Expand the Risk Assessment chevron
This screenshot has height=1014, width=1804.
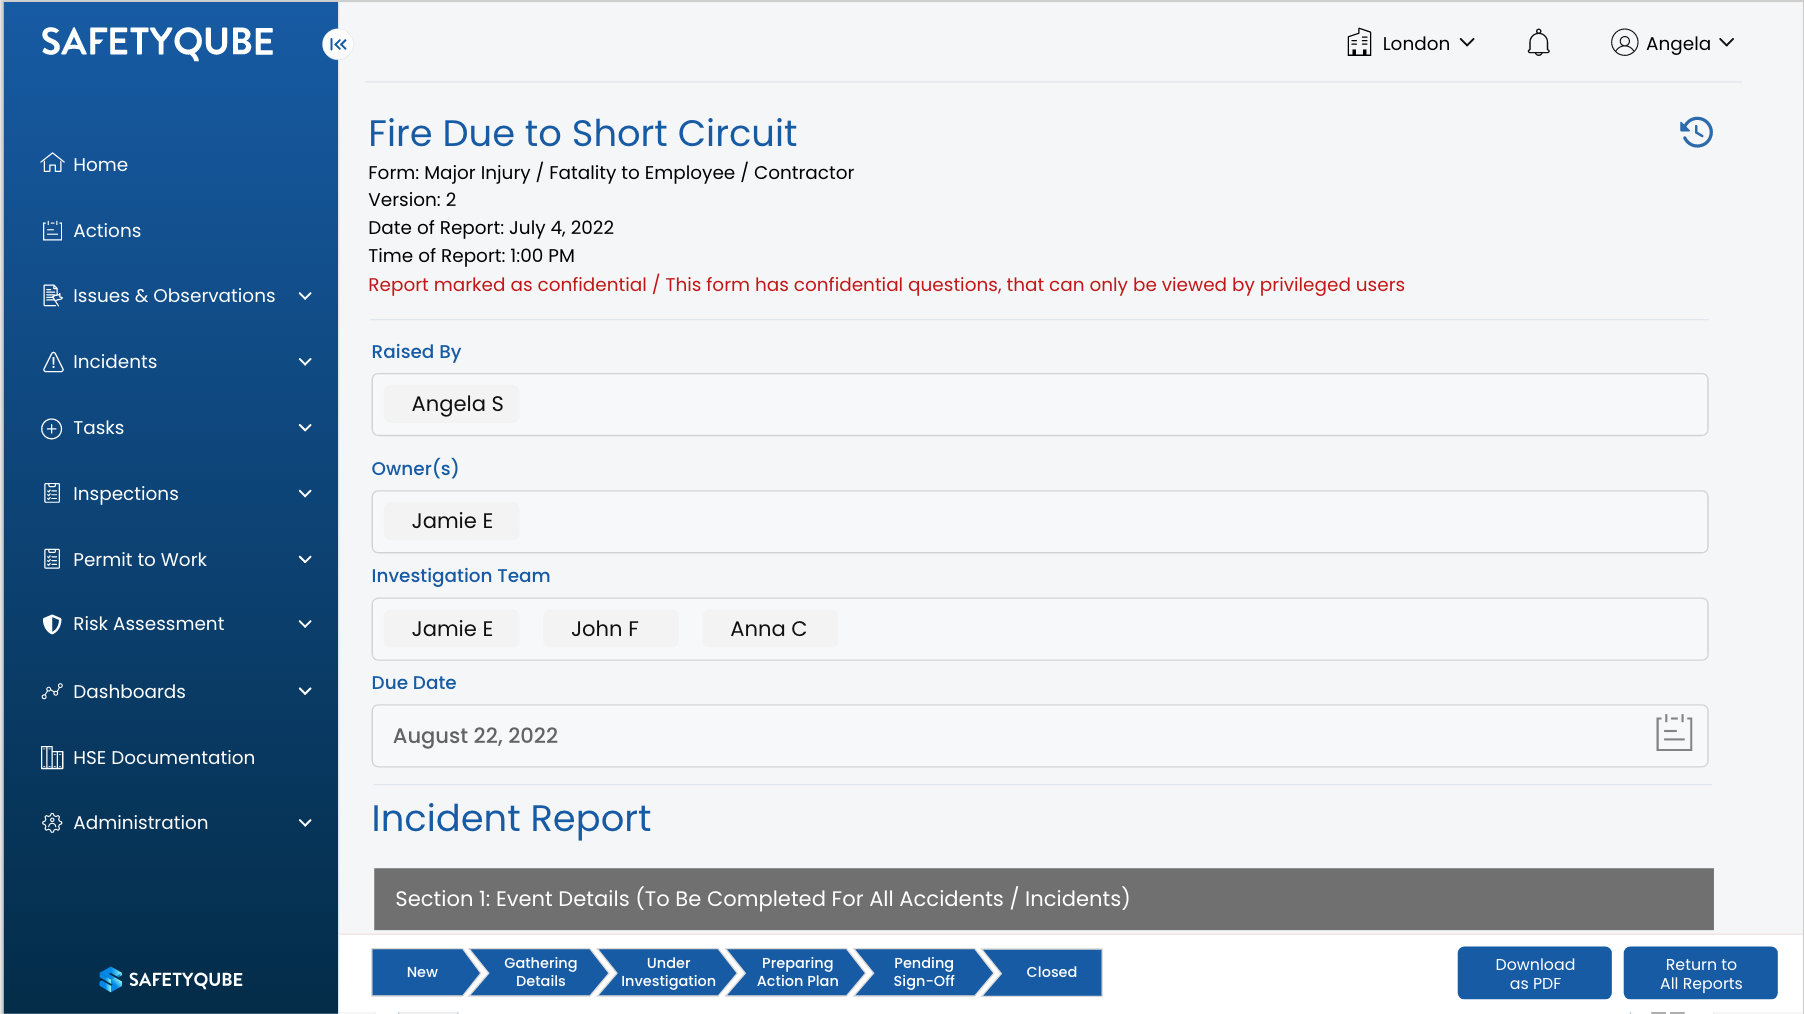tap(306, 624)
